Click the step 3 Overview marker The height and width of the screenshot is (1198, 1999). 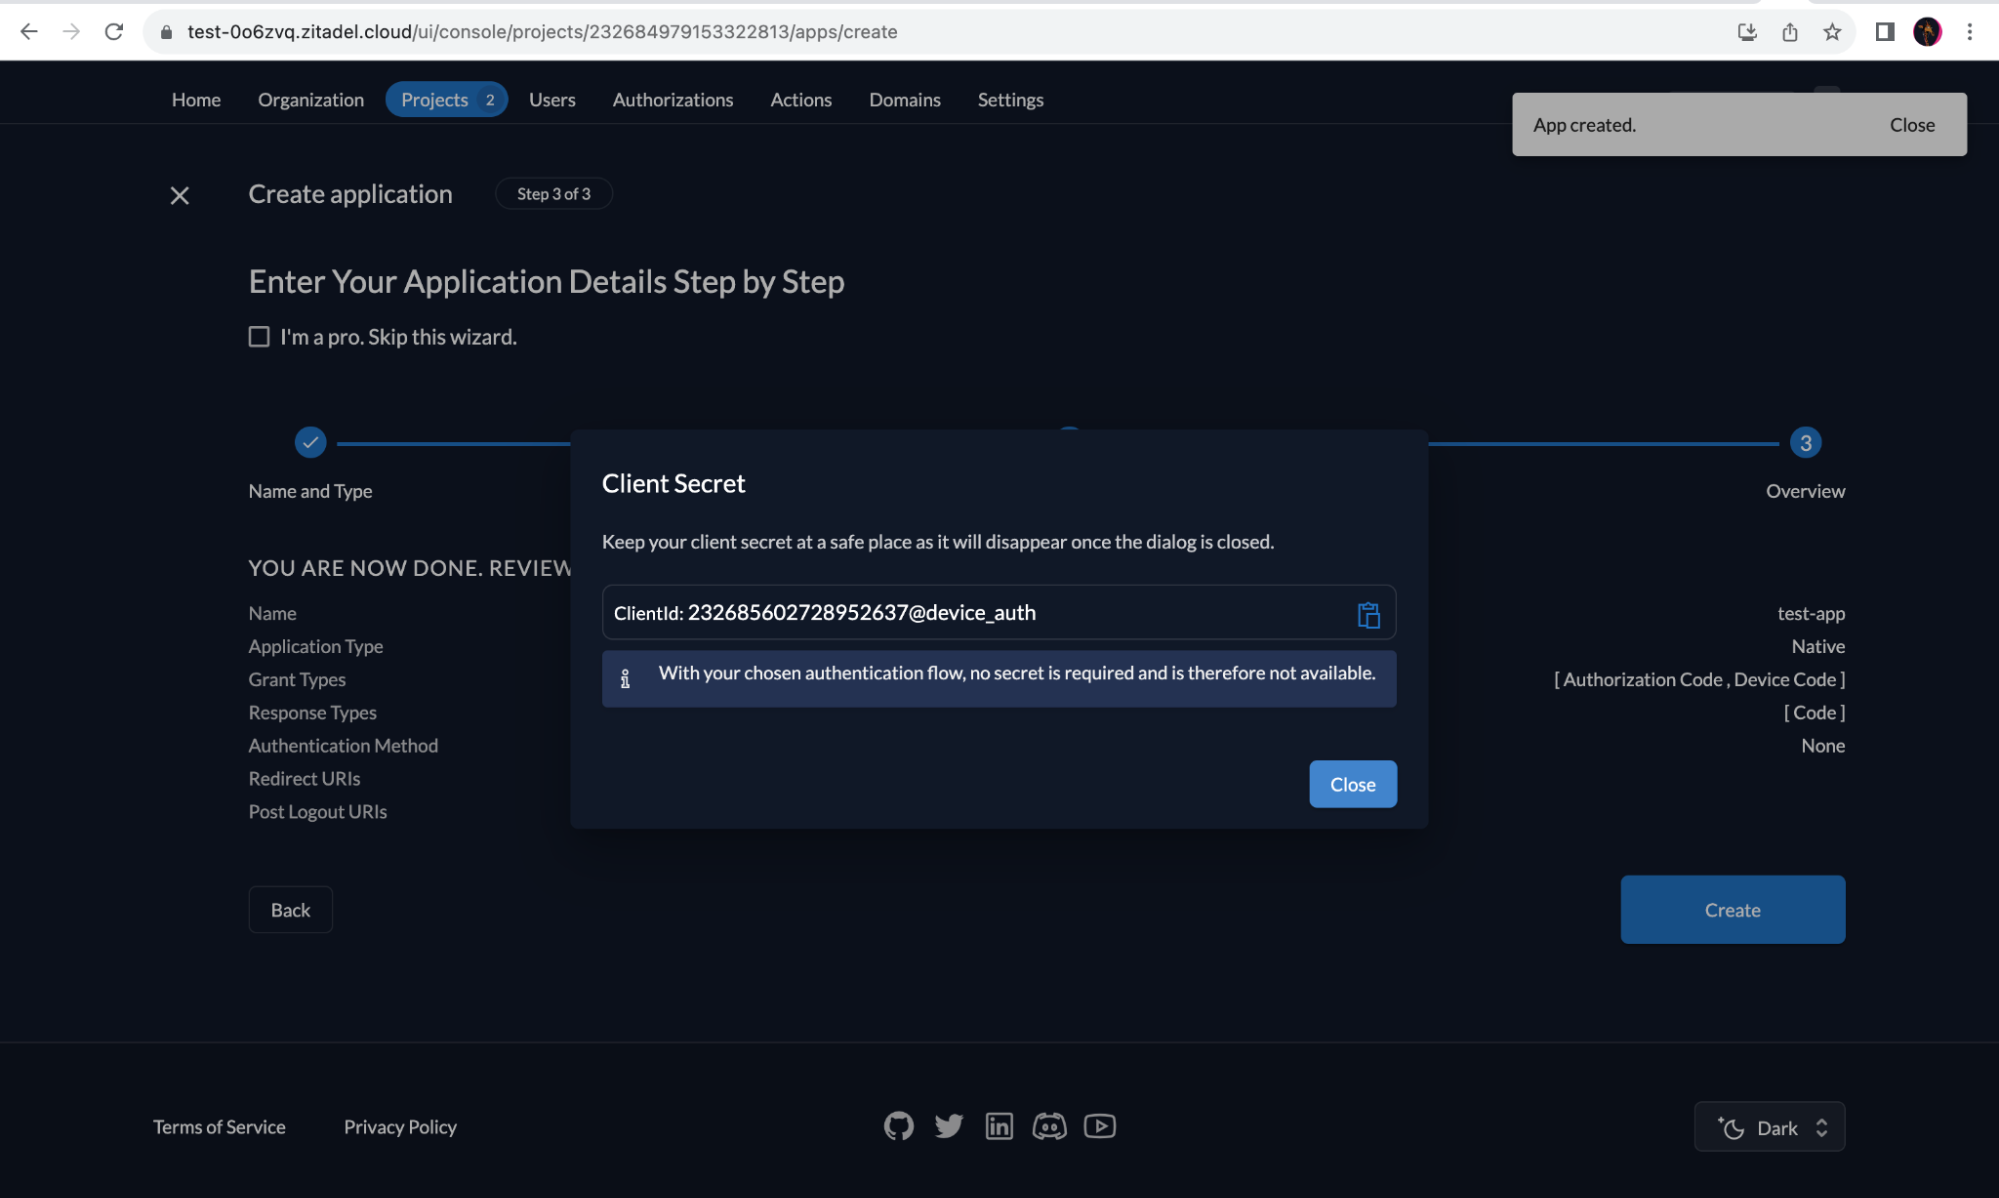click(1805, 443)
